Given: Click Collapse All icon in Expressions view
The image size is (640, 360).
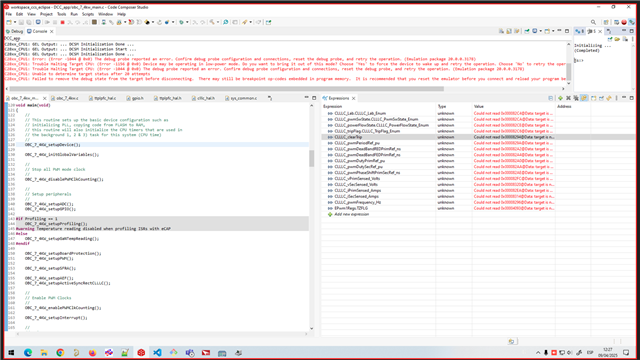Looking at the screenshot, I should pos(551,98).
